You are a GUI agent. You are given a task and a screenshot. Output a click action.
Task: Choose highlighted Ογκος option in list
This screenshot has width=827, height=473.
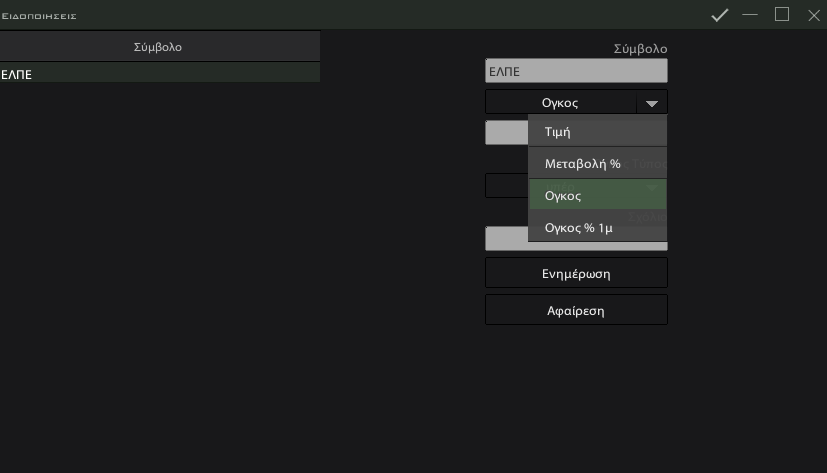pos(598,195)
